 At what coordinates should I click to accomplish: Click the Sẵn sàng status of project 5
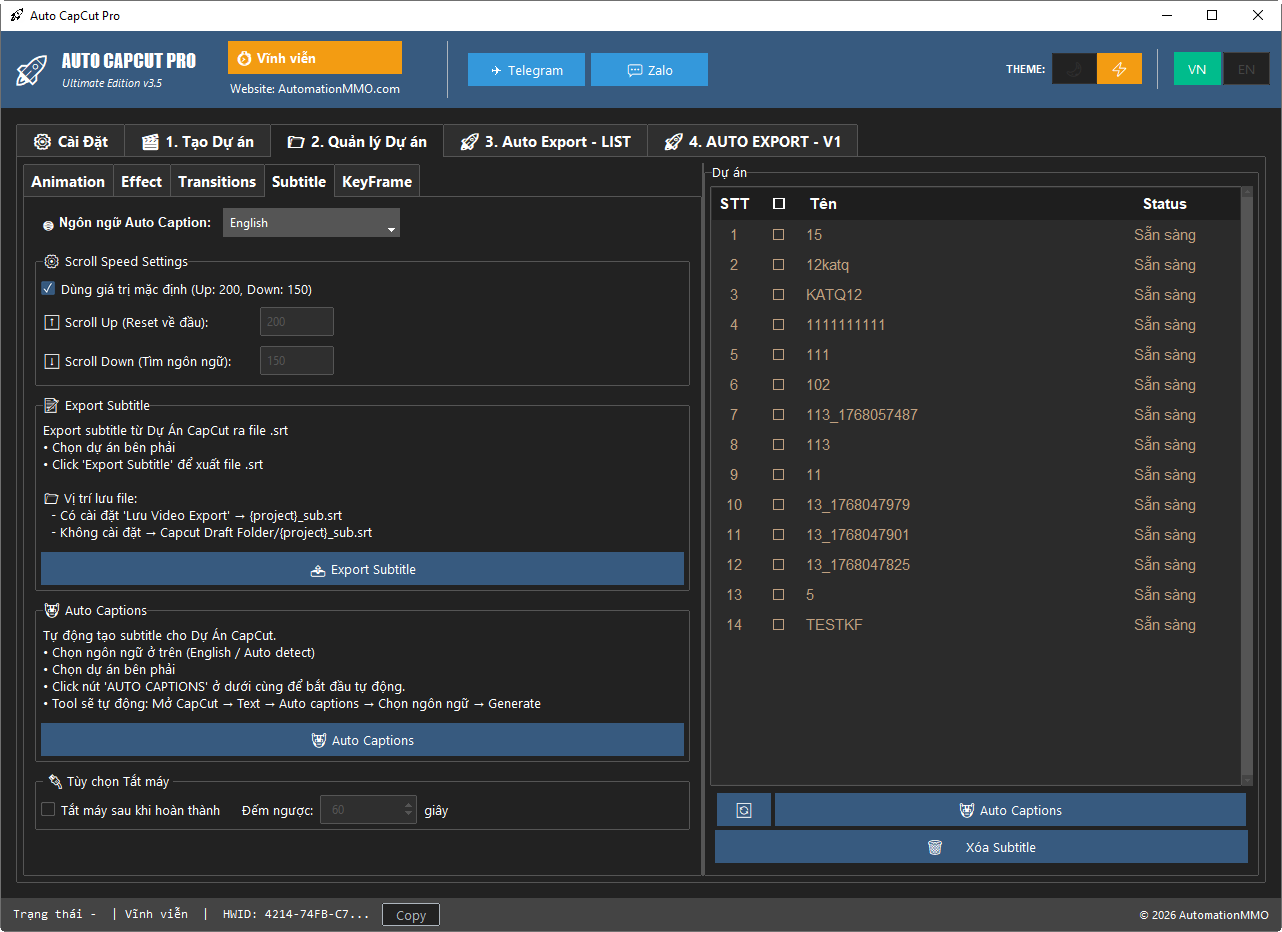[1165, 595]
